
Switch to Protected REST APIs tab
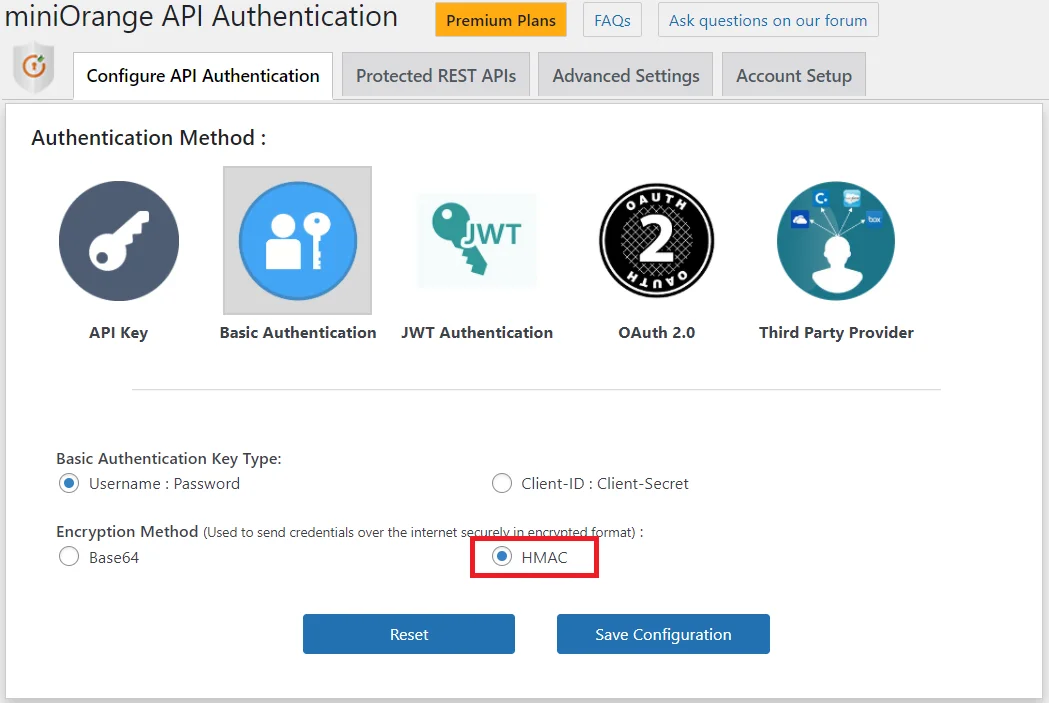[x=436, y=76]
